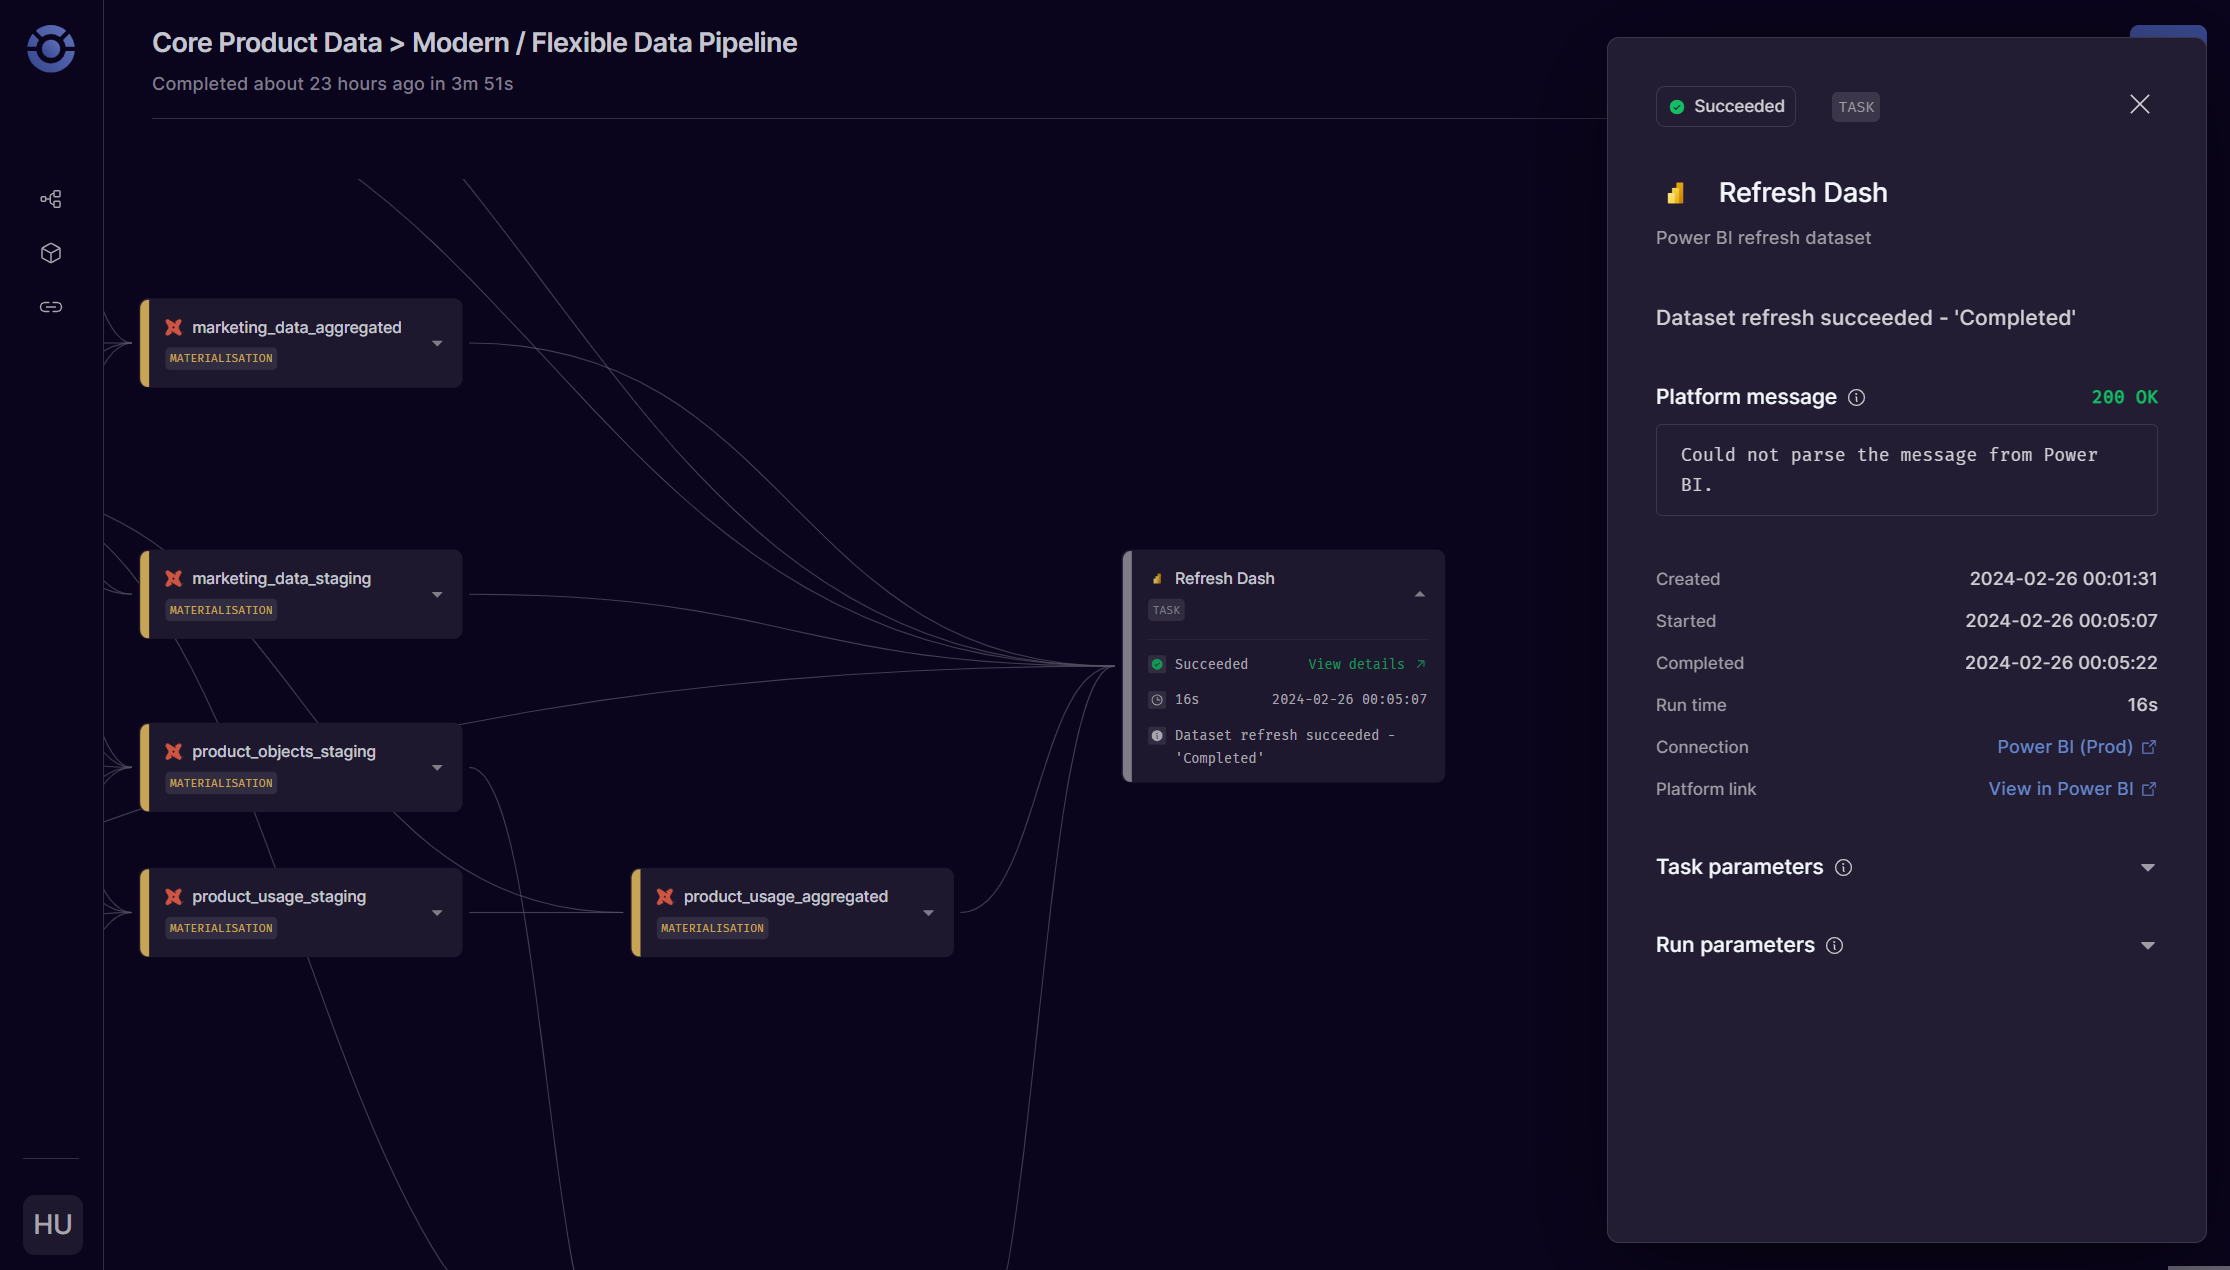The height and width of the screenshot is (1270, 2230).
Task: Collapse the Refresh Dash node details
Action: point(1419,593)
